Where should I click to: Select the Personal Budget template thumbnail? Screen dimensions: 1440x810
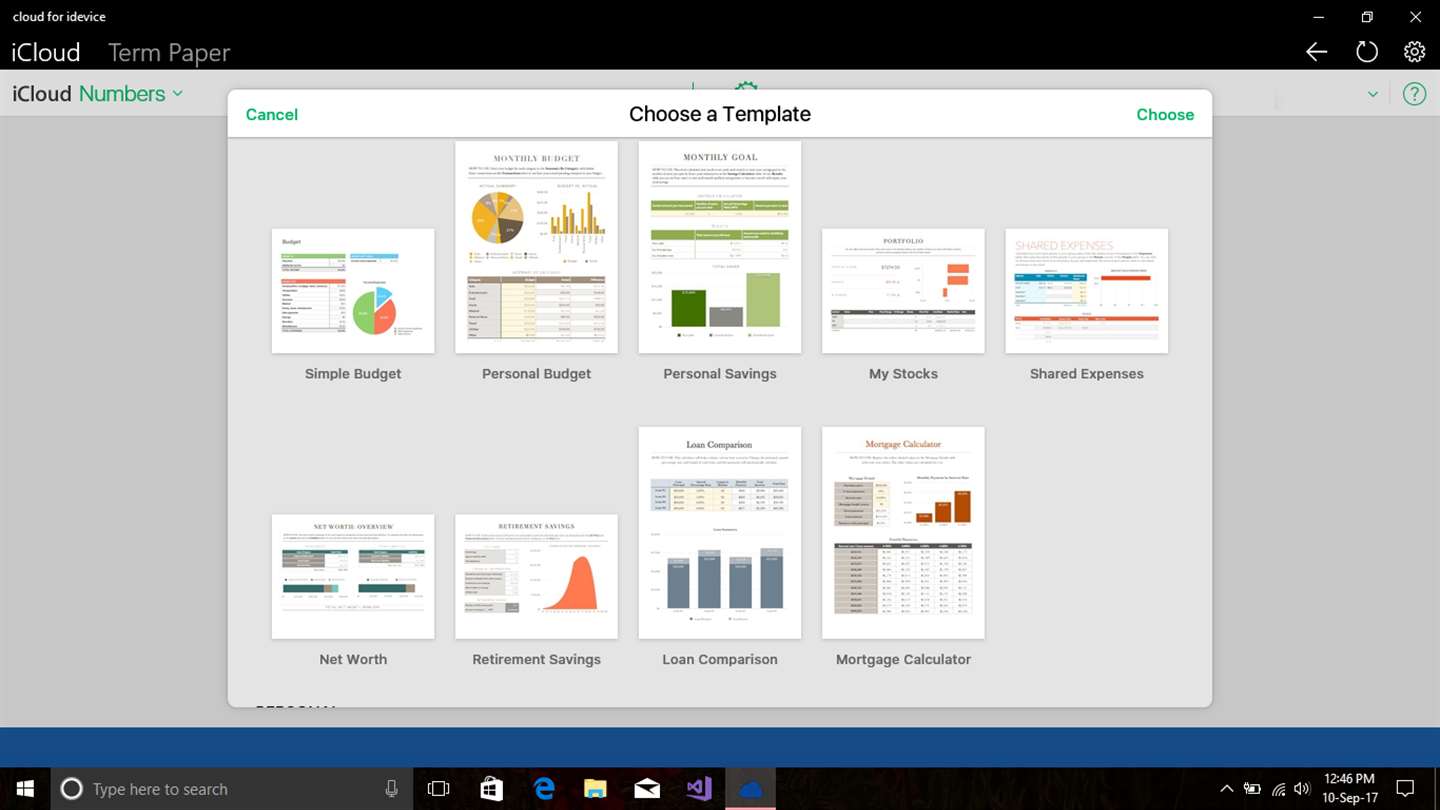click(536, 247)
